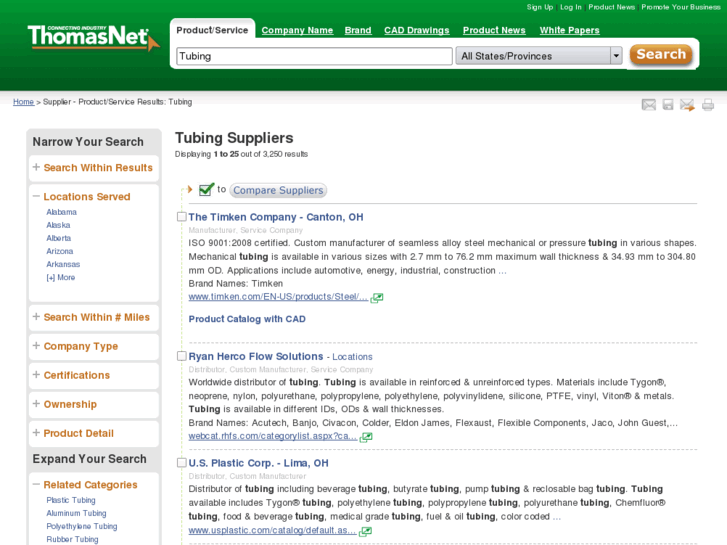Click the print page icon
Image resolution: width=727 pixels, height=545 pixels.
(708, 105)
